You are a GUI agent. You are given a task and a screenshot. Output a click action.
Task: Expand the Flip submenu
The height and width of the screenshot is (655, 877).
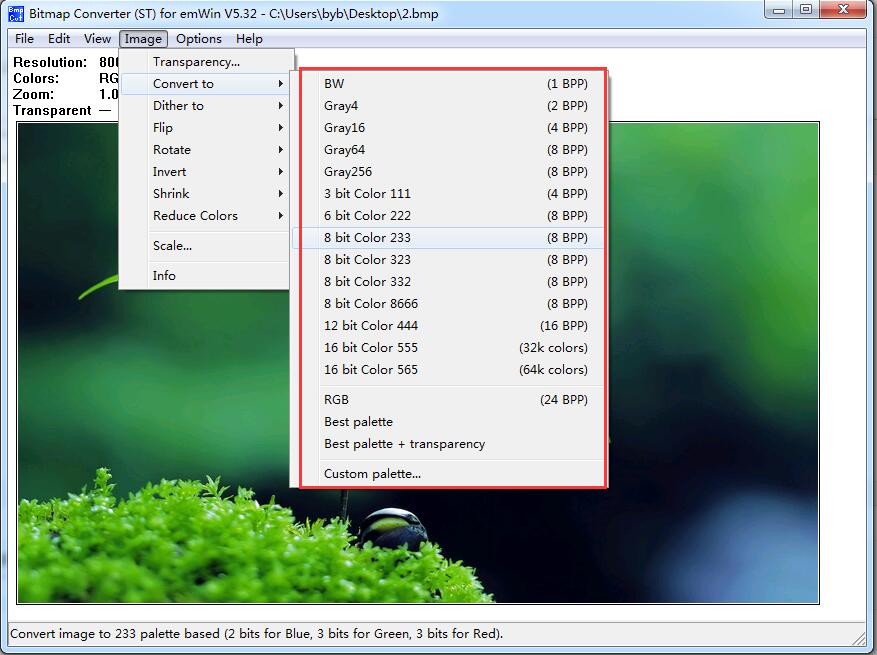[x=206, y=128]
